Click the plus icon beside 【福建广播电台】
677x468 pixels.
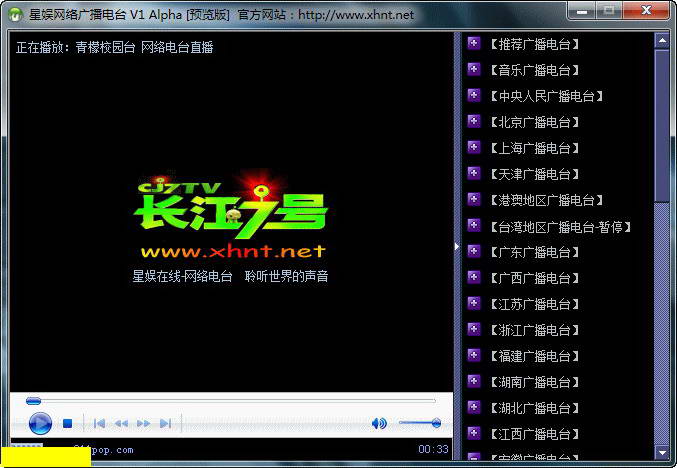click(474, 355)
